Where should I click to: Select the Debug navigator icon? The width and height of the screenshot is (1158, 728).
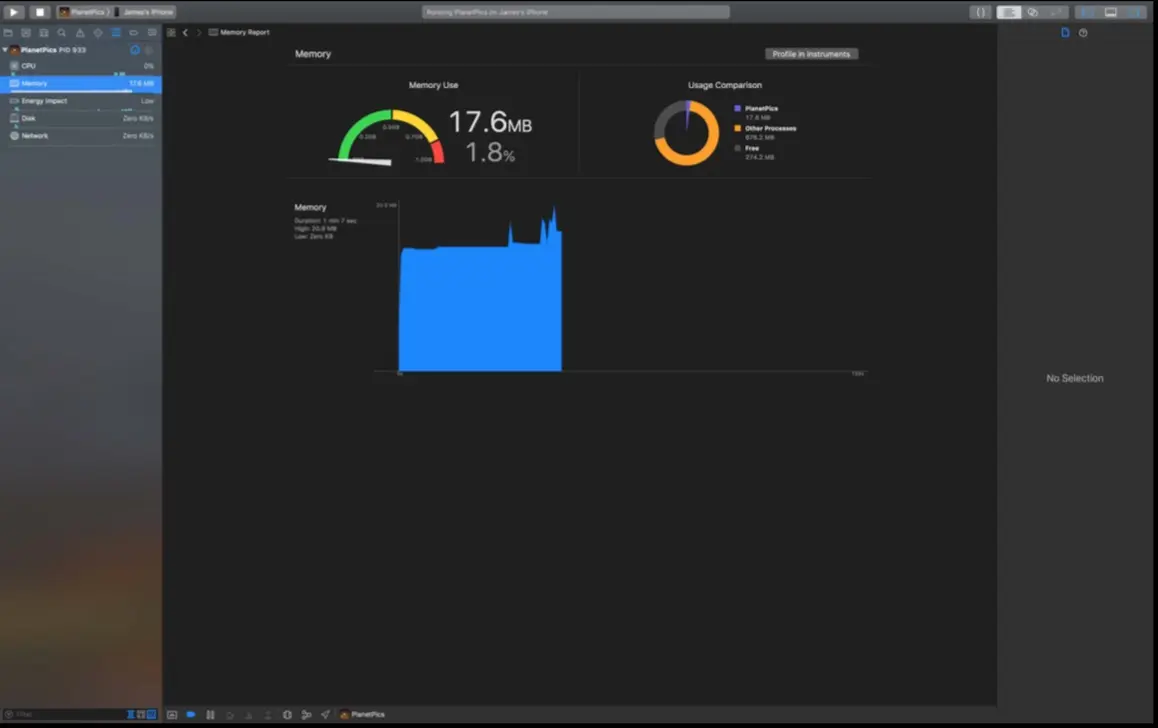click(116, 32)
